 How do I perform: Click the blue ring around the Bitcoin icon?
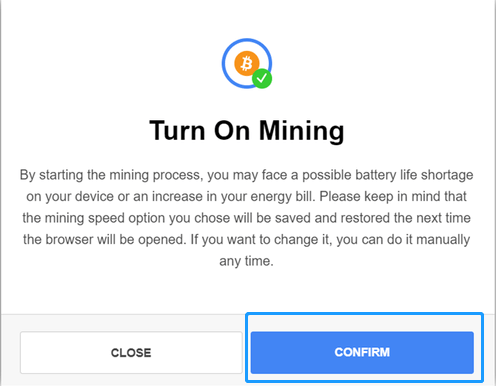click(247, 63)
